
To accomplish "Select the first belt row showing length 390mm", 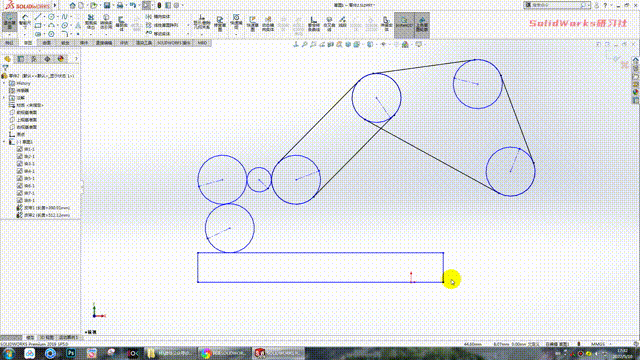I will (x=43, y=208).
